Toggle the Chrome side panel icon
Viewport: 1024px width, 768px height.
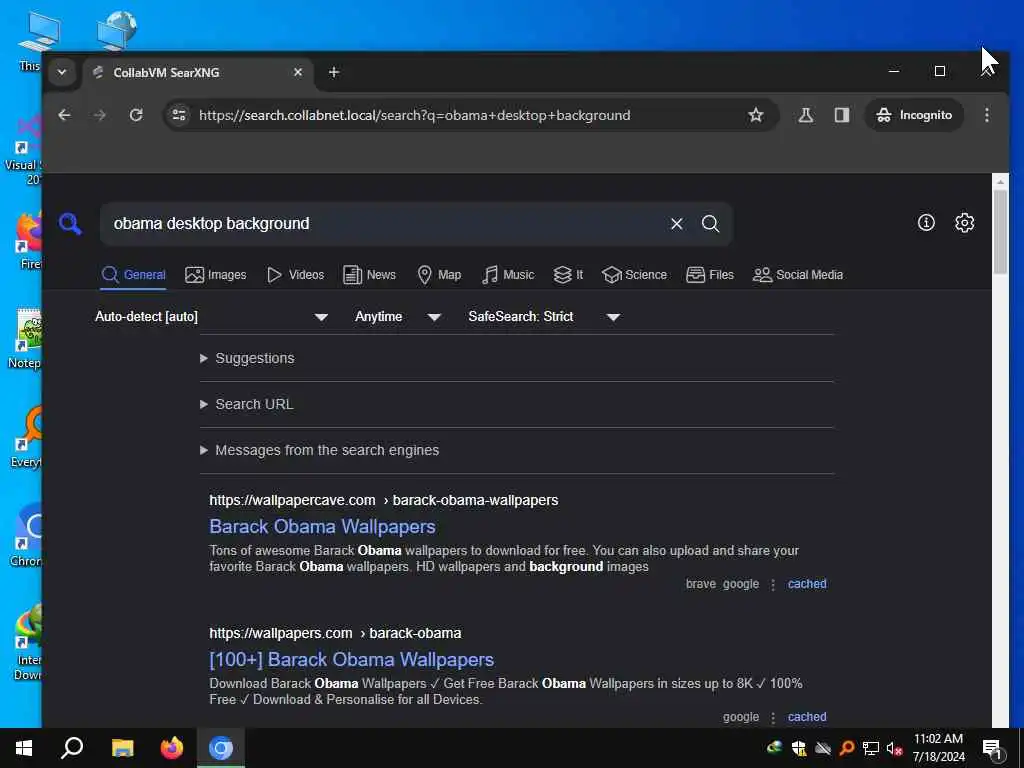point(842,115)
